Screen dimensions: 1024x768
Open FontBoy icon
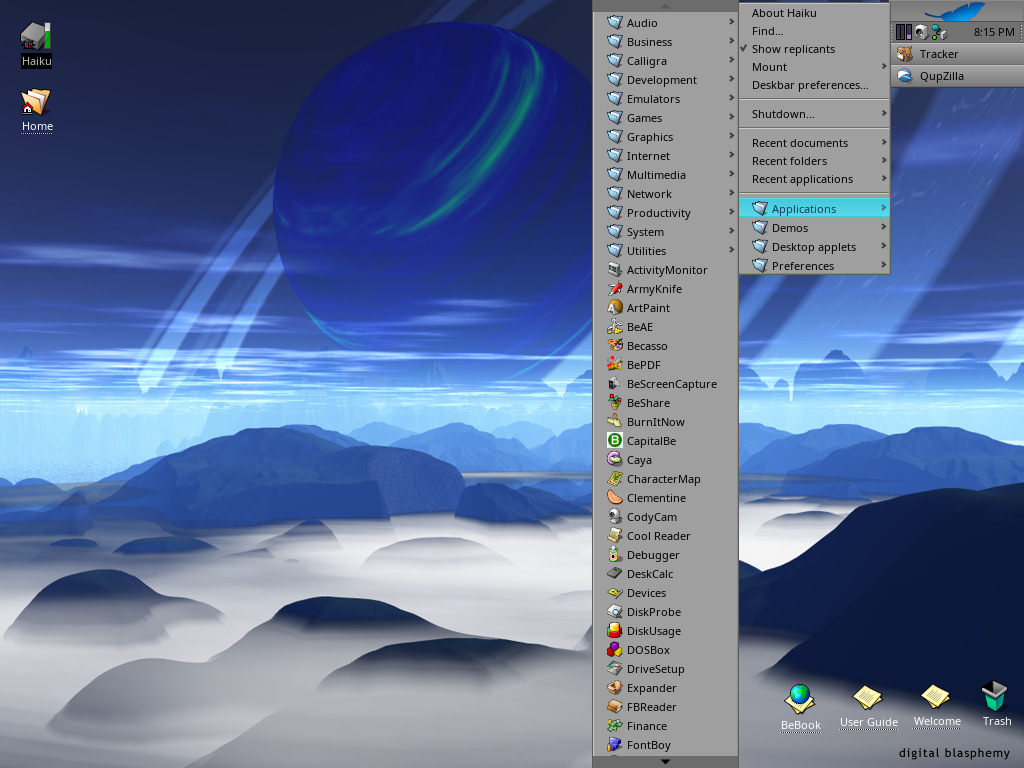pos(615,744)
